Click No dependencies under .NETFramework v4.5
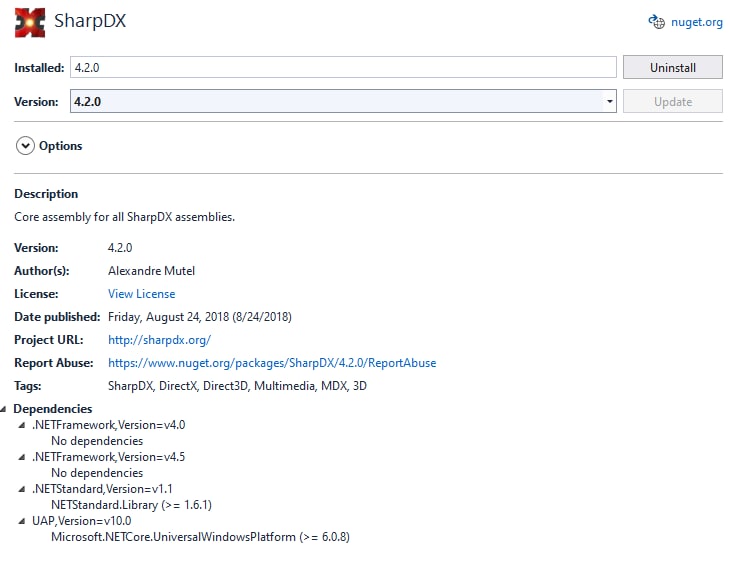The height and width of the screenshot is (575, 730). click(97, 473)
